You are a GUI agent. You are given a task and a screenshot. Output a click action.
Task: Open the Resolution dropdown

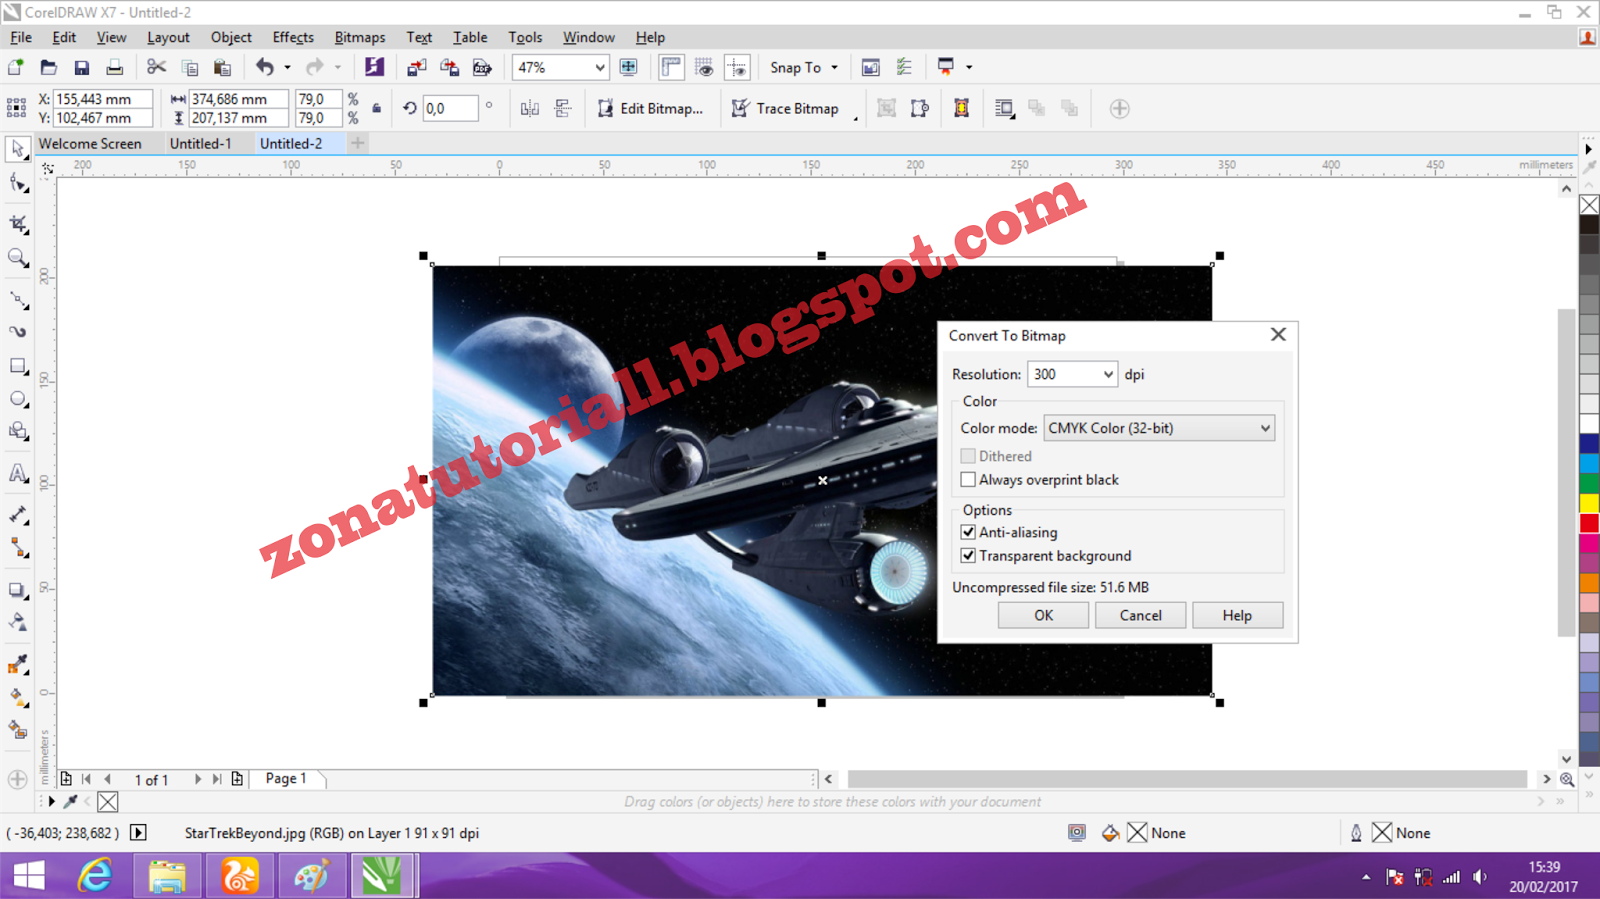pos(1108,374)
